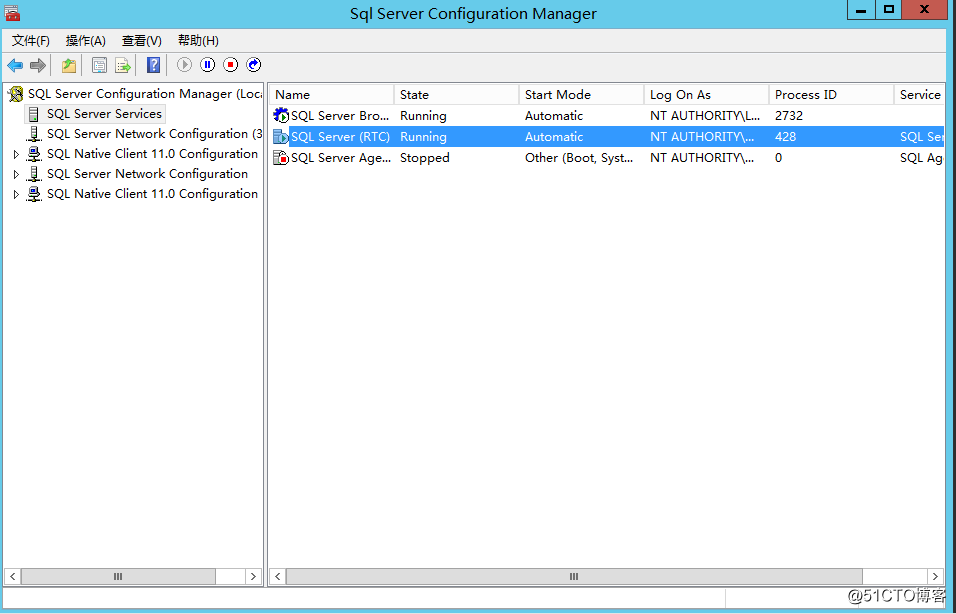Viewport: 956px width, 614px height.
Task: Click the tree pane horizontal scrollbar thumb
Action: [118, 576]
